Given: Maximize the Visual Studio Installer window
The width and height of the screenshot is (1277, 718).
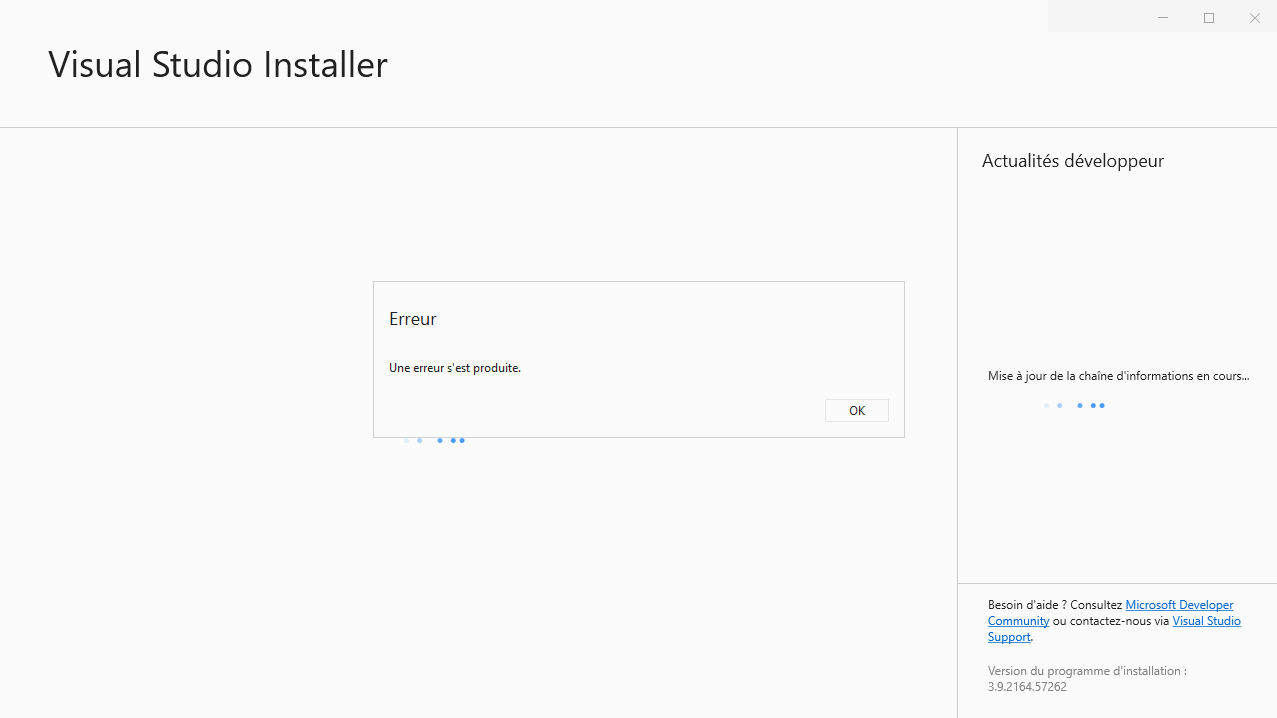Looking at the screenshot, I should (1209, 18).
